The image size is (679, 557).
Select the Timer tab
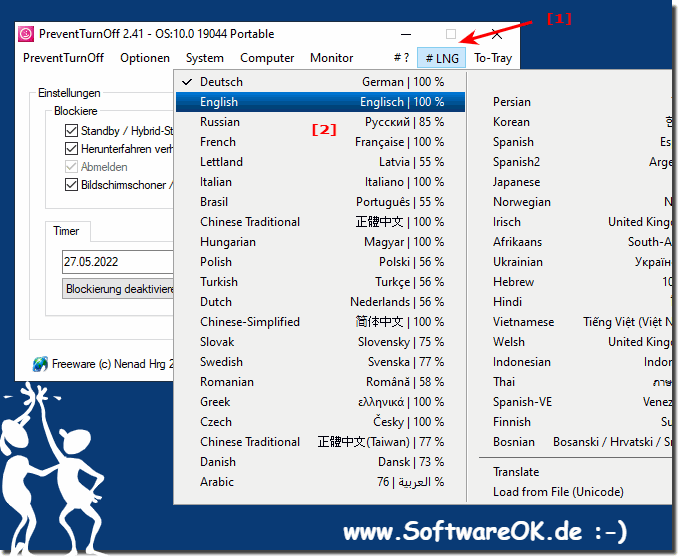67,231
